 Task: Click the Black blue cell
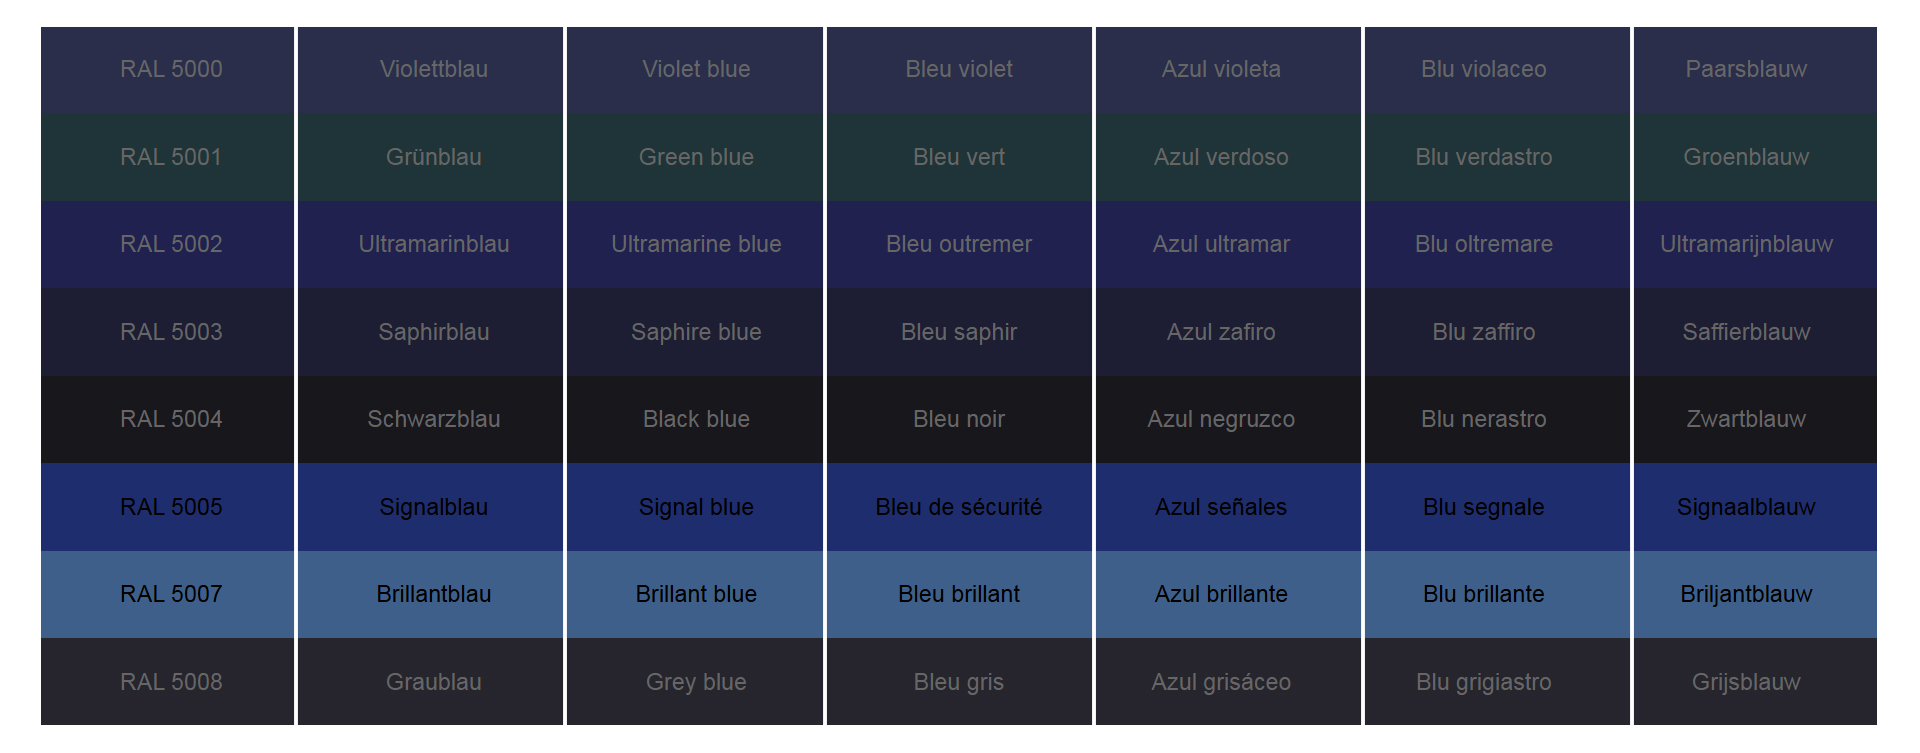point(696,420)
